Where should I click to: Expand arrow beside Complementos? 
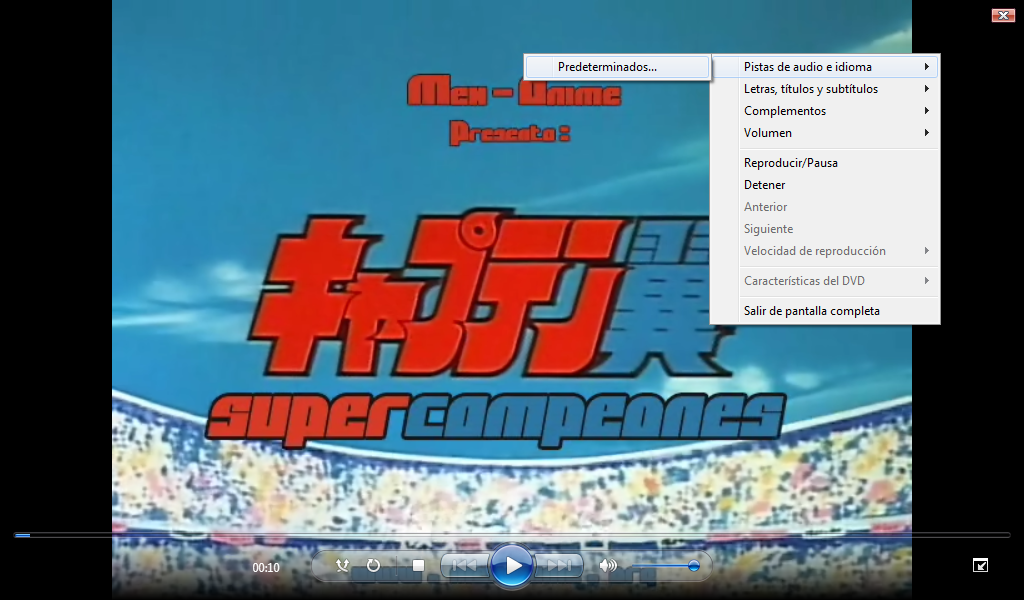[927, 111]
